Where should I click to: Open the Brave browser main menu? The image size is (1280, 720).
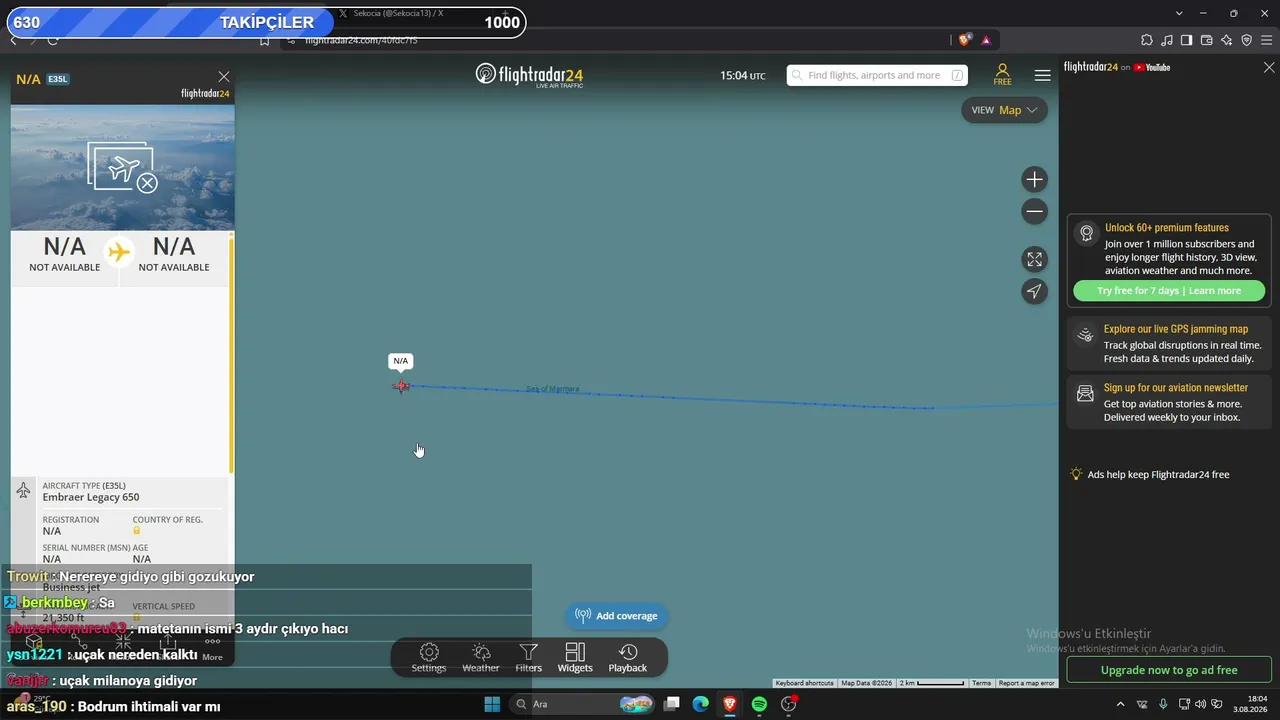pos(1267,40)
